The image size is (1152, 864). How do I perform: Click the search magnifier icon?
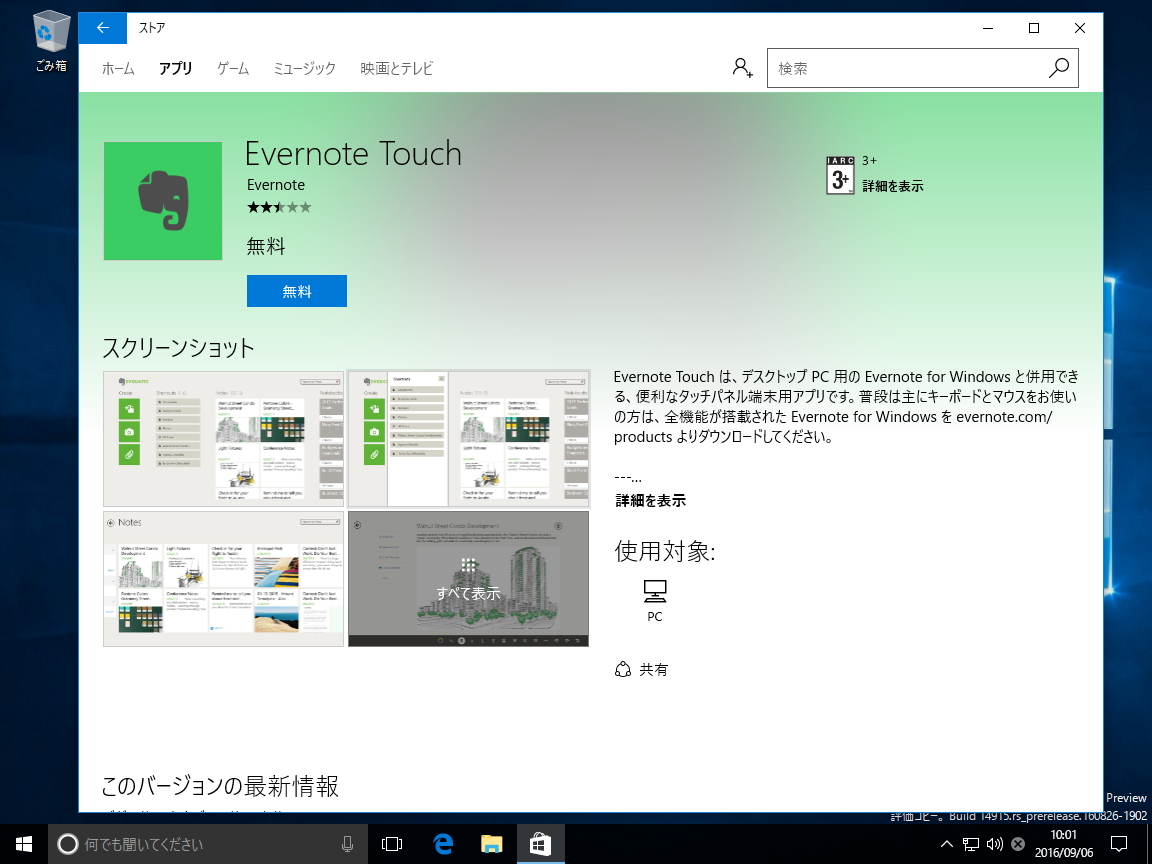[1058, 68]
